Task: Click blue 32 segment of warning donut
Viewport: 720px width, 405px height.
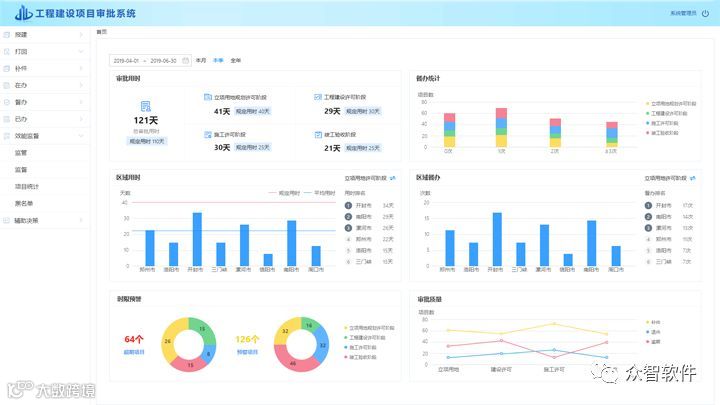Action: tap(323, 345)
